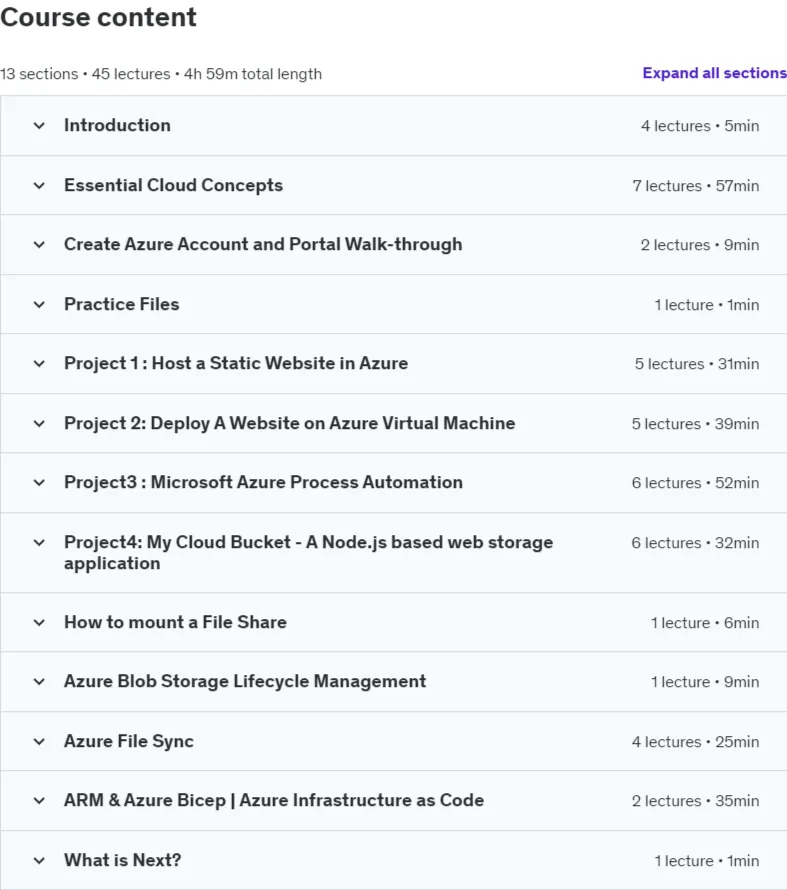Click "4 lectures • 5min" in Introduction row
Image resolution: width=787 pixels, height=890 pixels.
[x=700, y=125]
